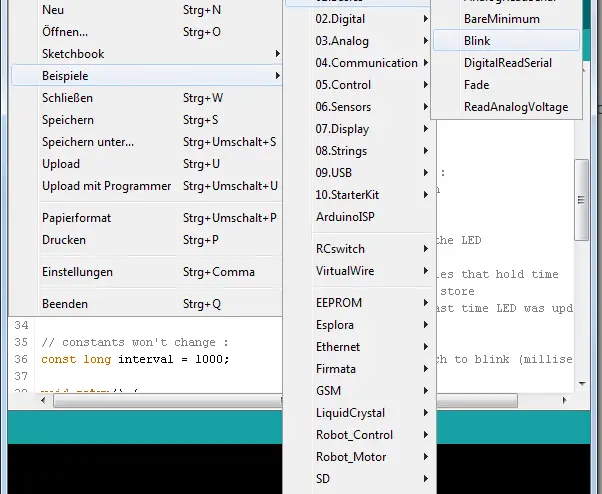Screen dimensions: 602x494
Task: Select Speichern menu entry
Action: point(147,120)
